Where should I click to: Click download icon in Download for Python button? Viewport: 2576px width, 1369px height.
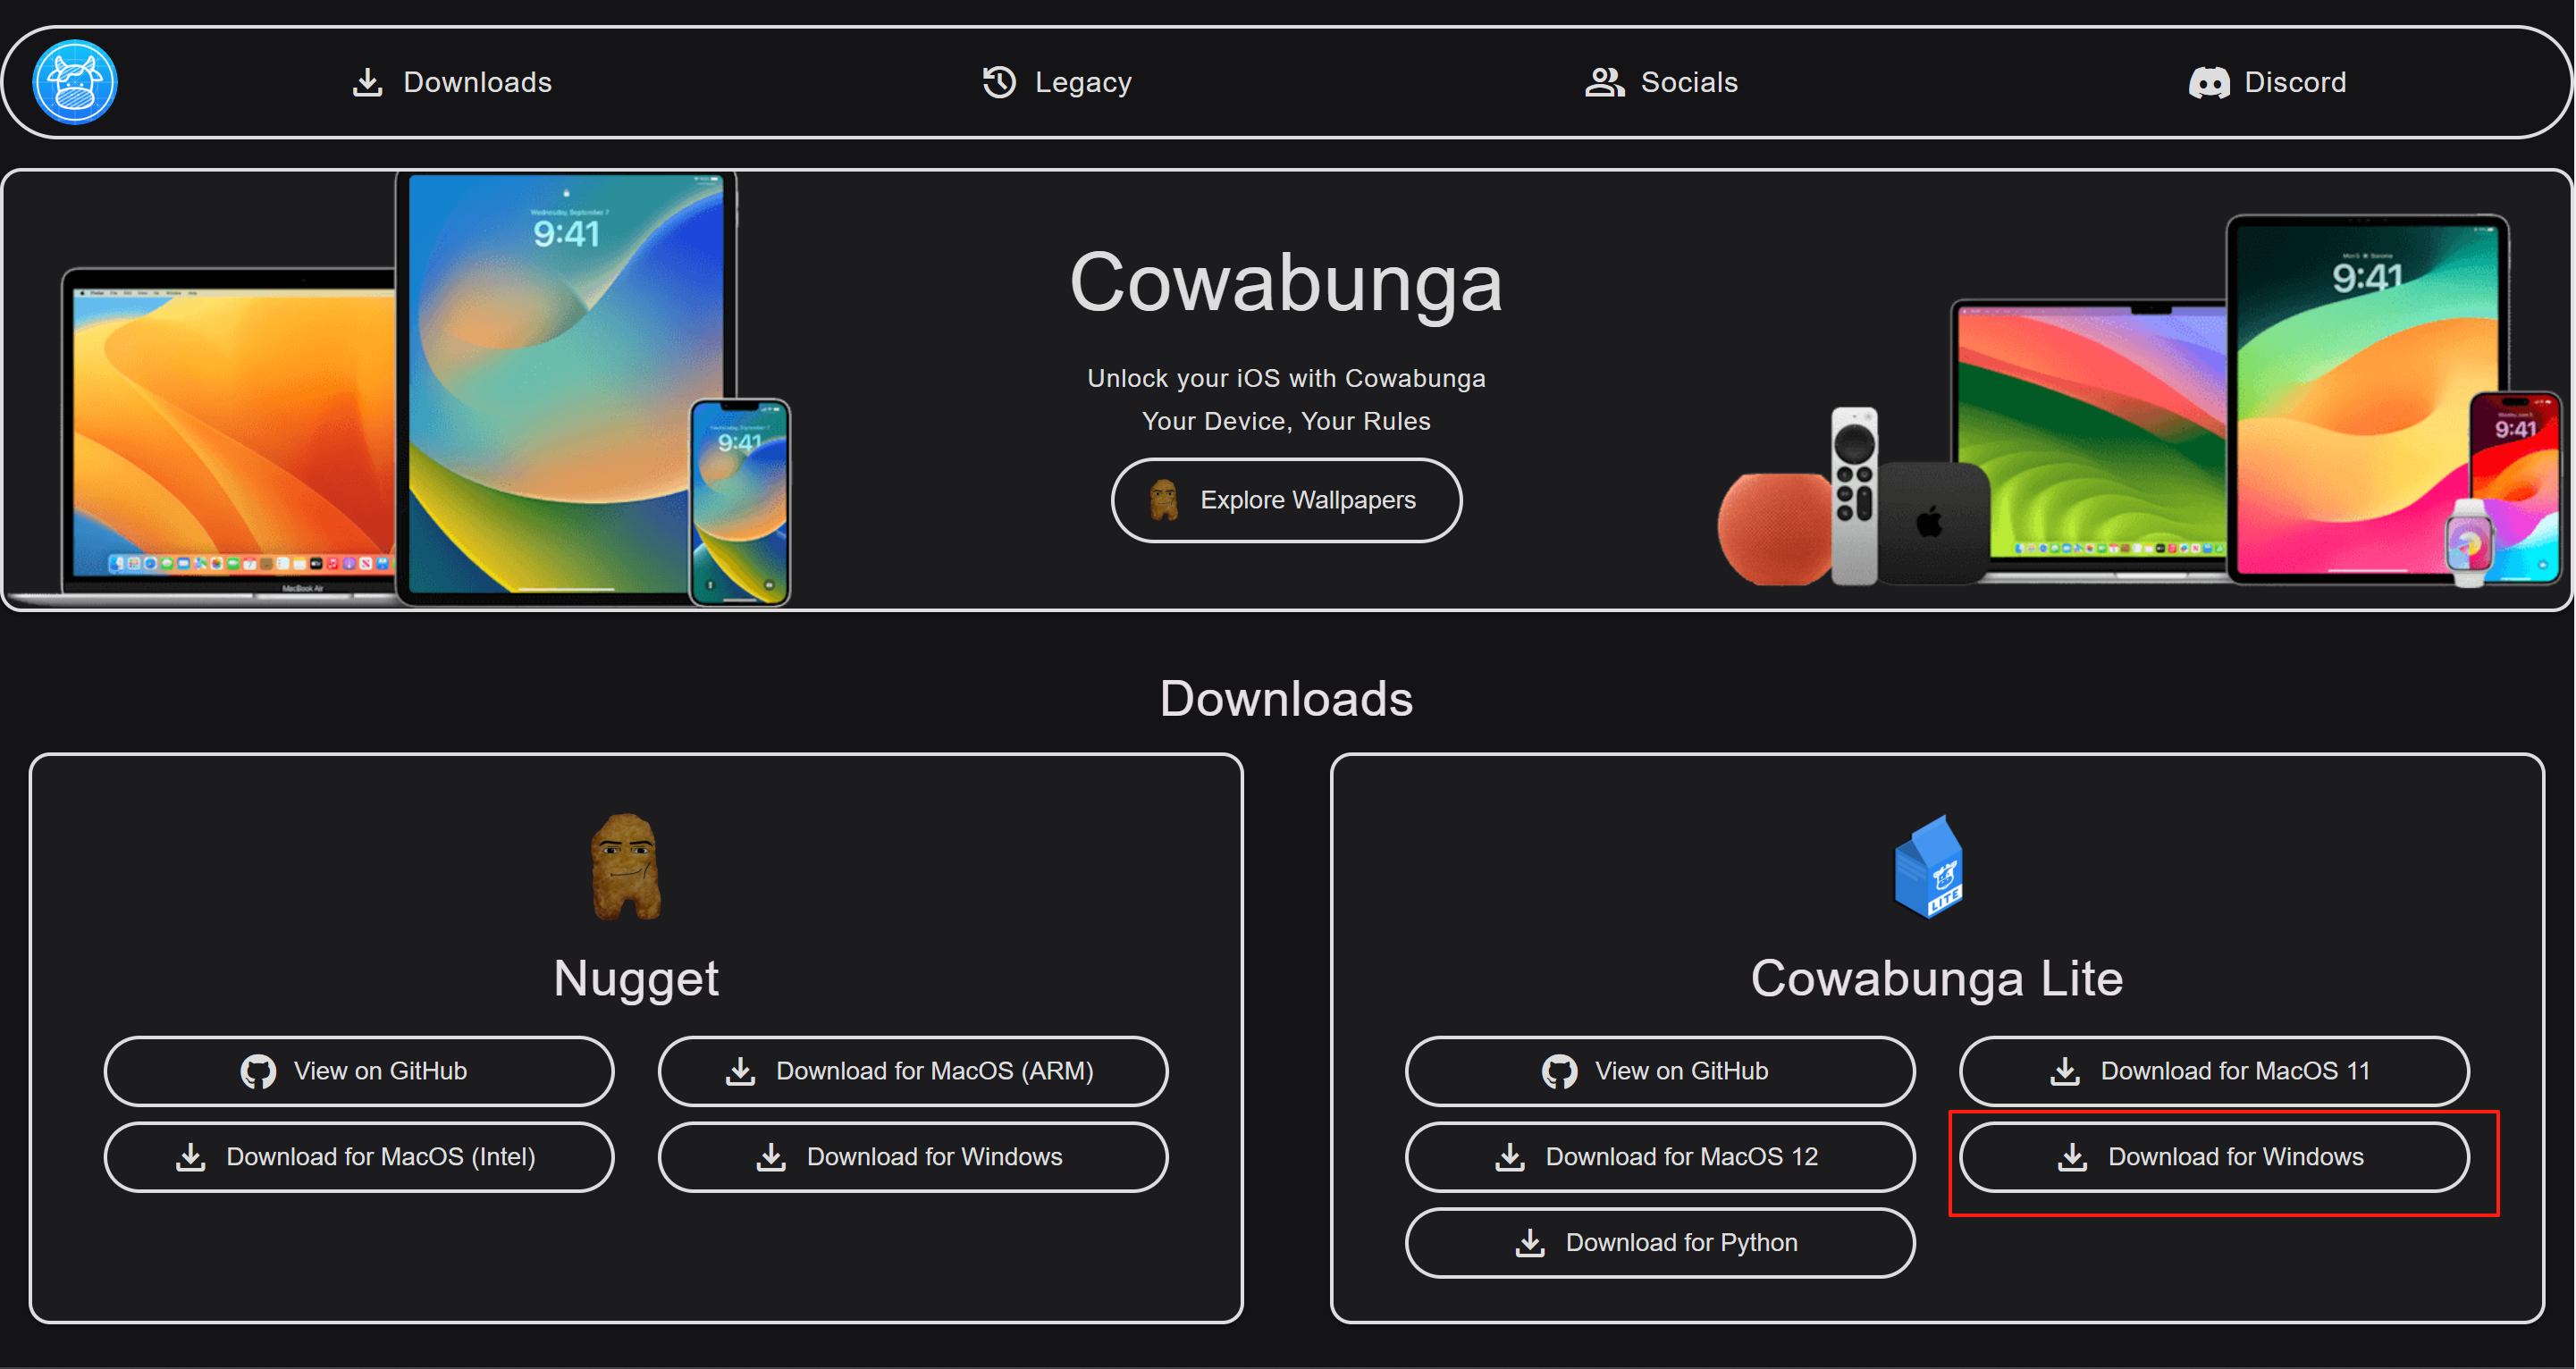(1530, 1243)
